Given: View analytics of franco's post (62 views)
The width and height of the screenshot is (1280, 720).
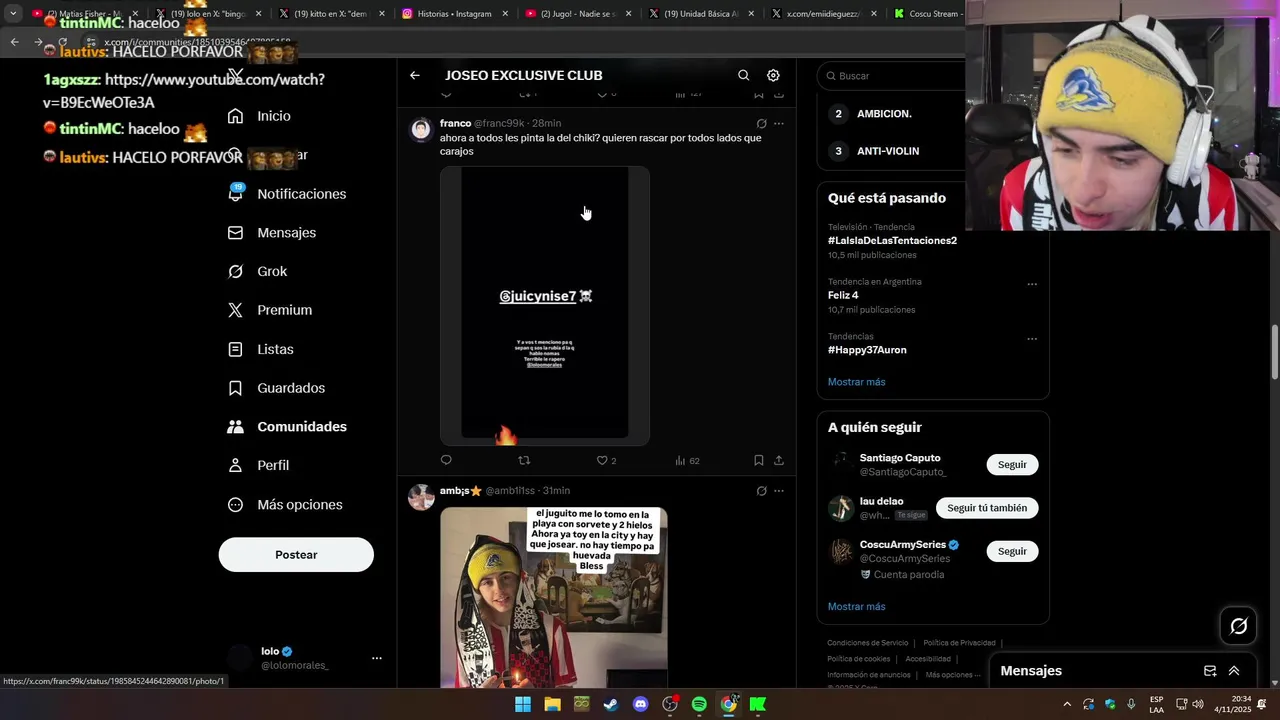Looking at the screenshot, I should 687,460.
